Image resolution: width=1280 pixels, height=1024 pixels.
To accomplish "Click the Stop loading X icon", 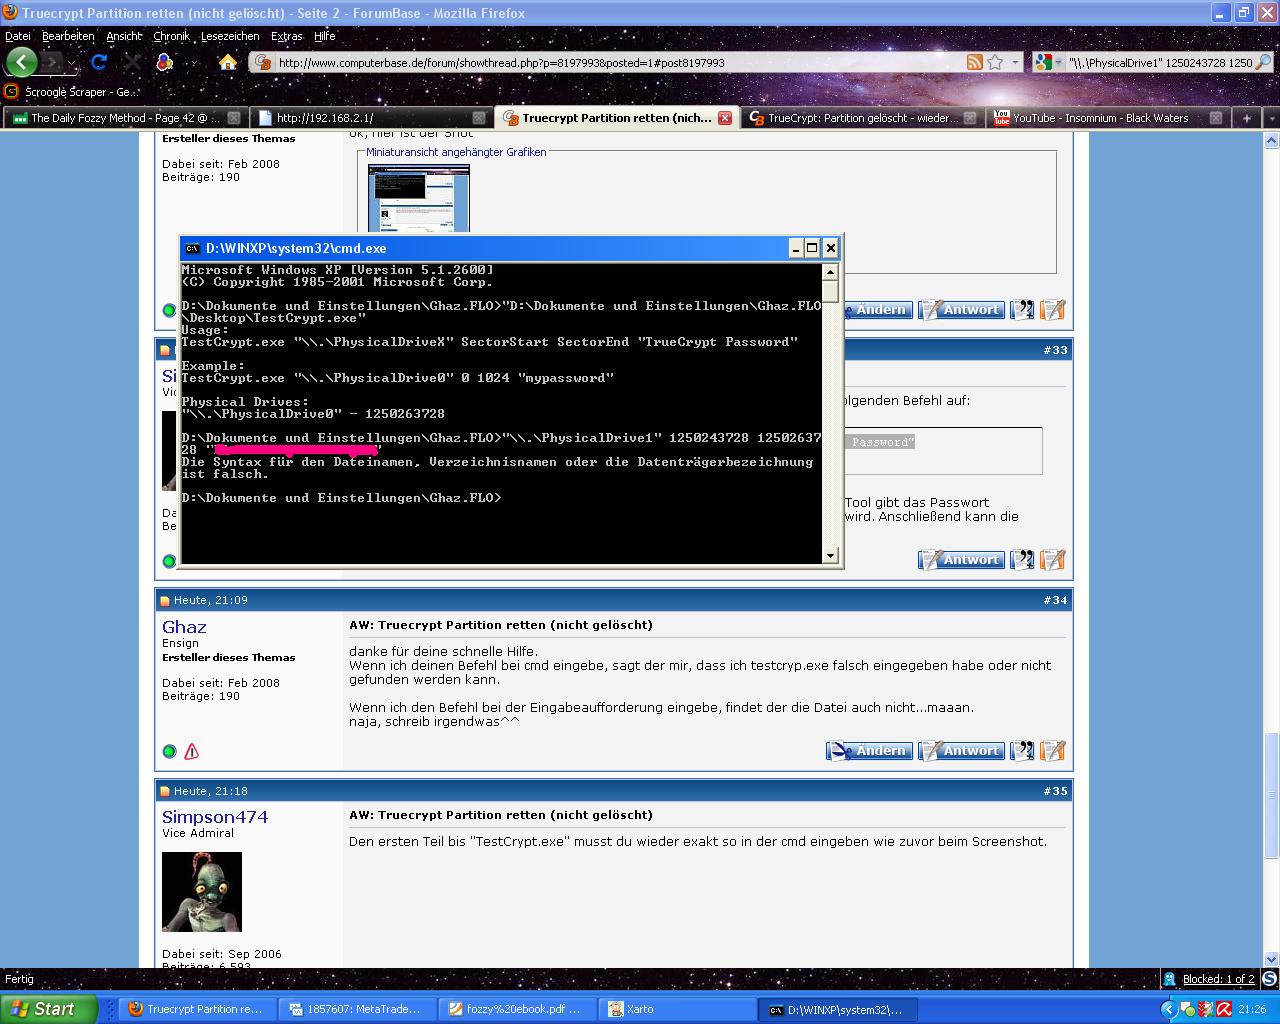I will 132,62.
